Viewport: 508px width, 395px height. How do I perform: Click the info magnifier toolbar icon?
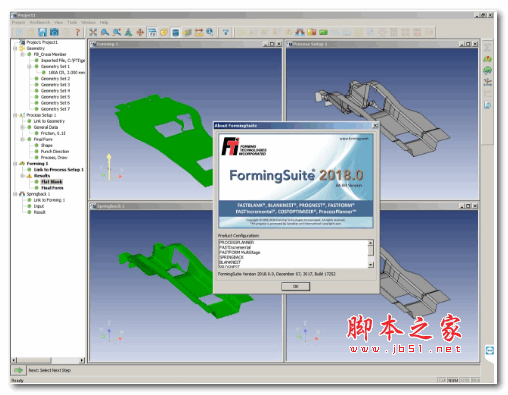point(210,32)
